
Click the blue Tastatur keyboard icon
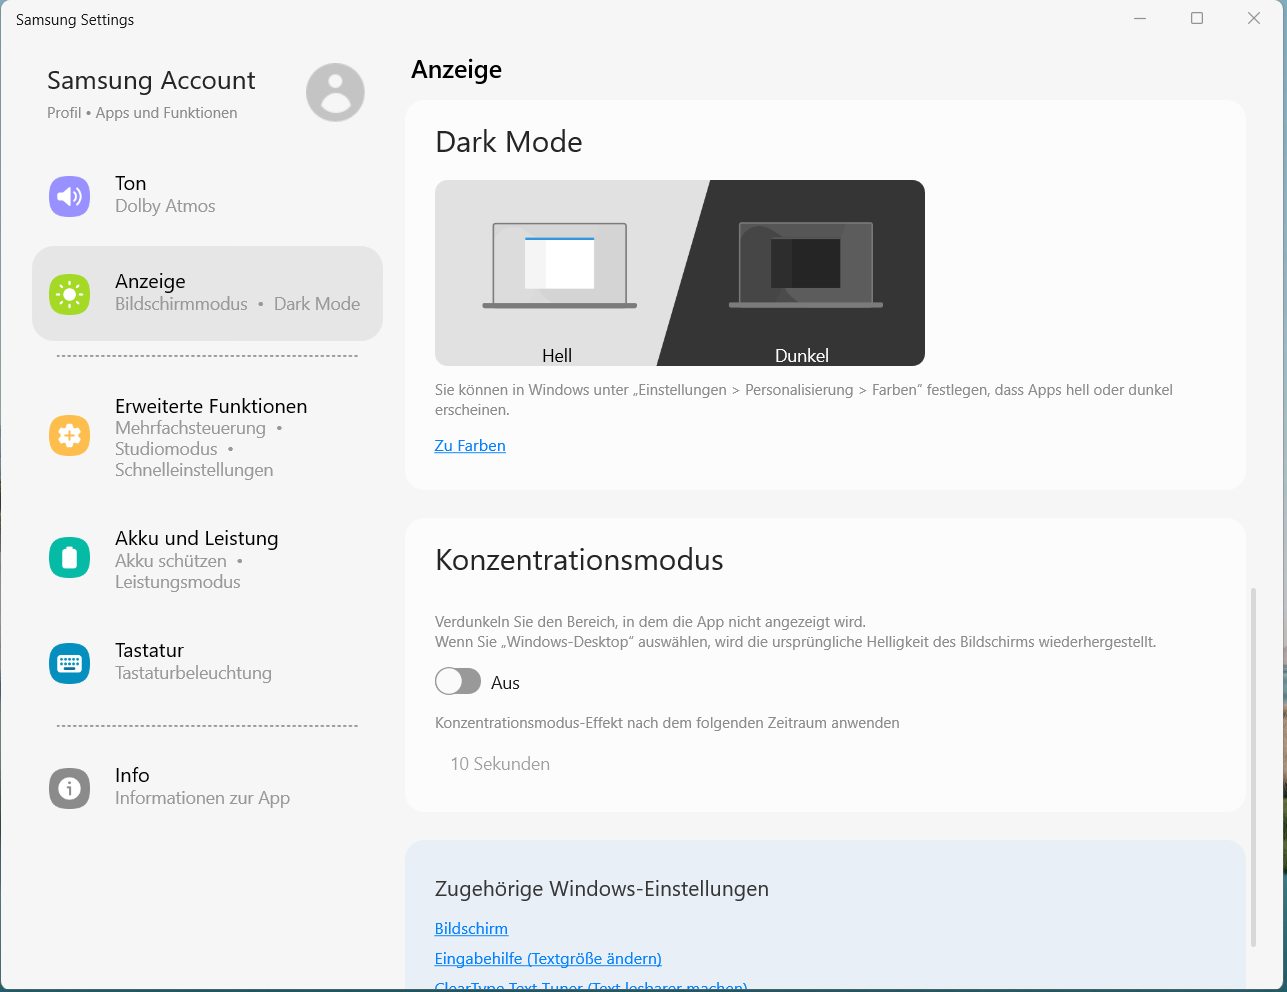tap(69, 663)
